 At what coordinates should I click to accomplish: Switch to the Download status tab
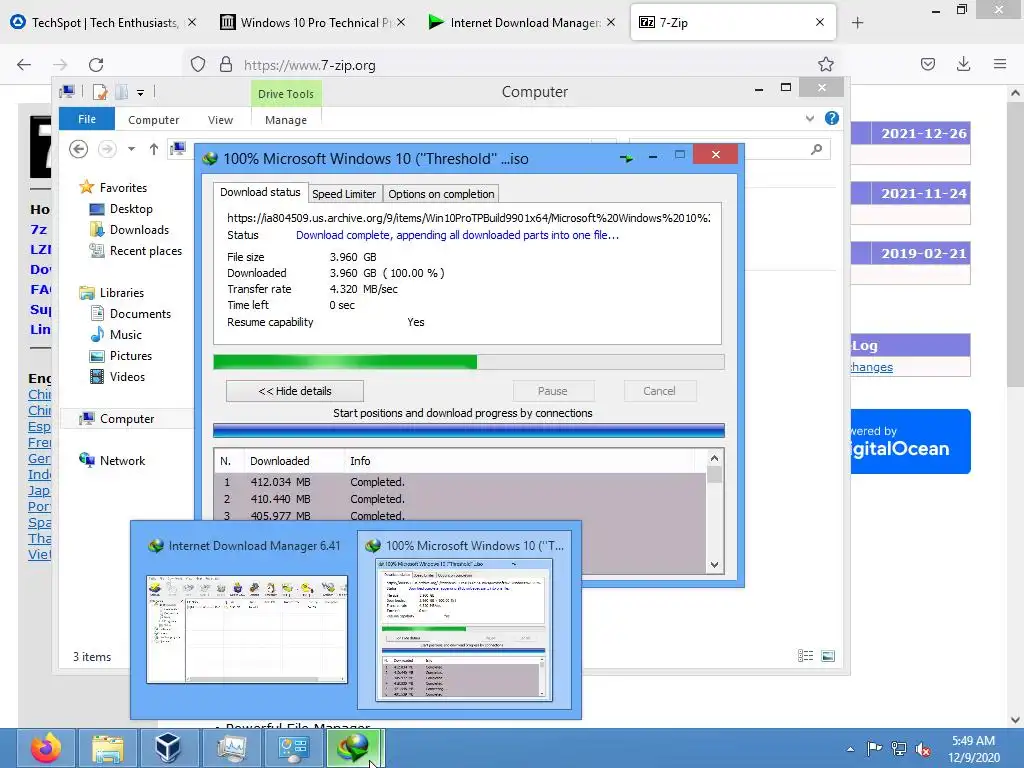(260, 193)
